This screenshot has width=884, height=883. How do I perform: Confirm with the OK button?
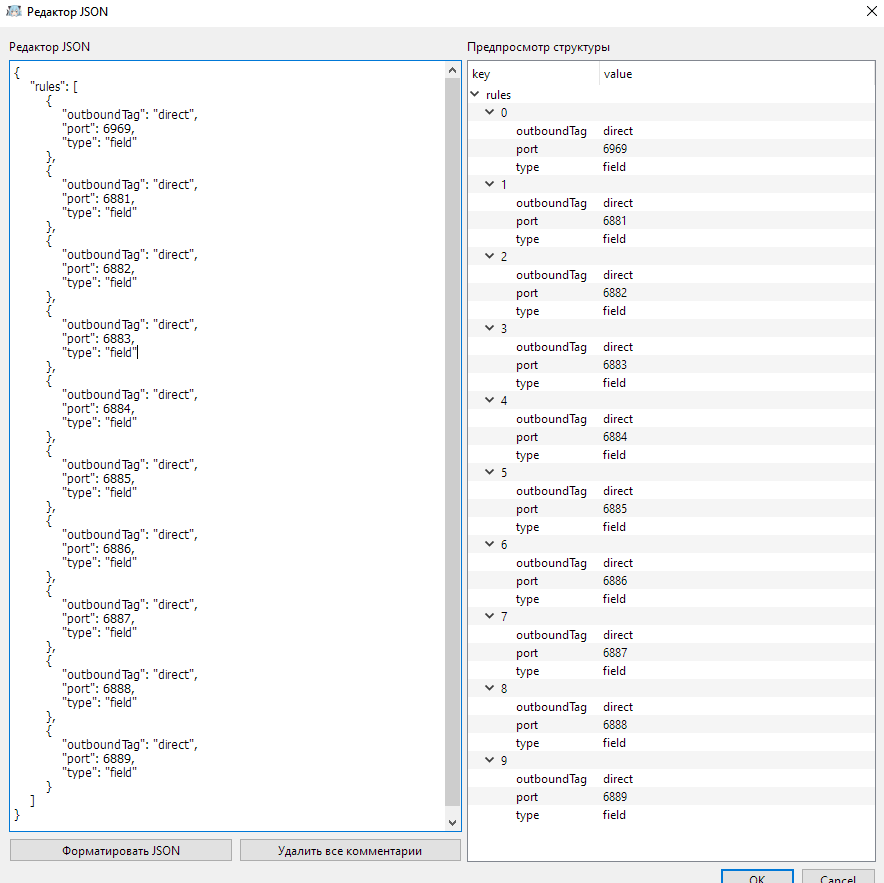tap(757, 876)
